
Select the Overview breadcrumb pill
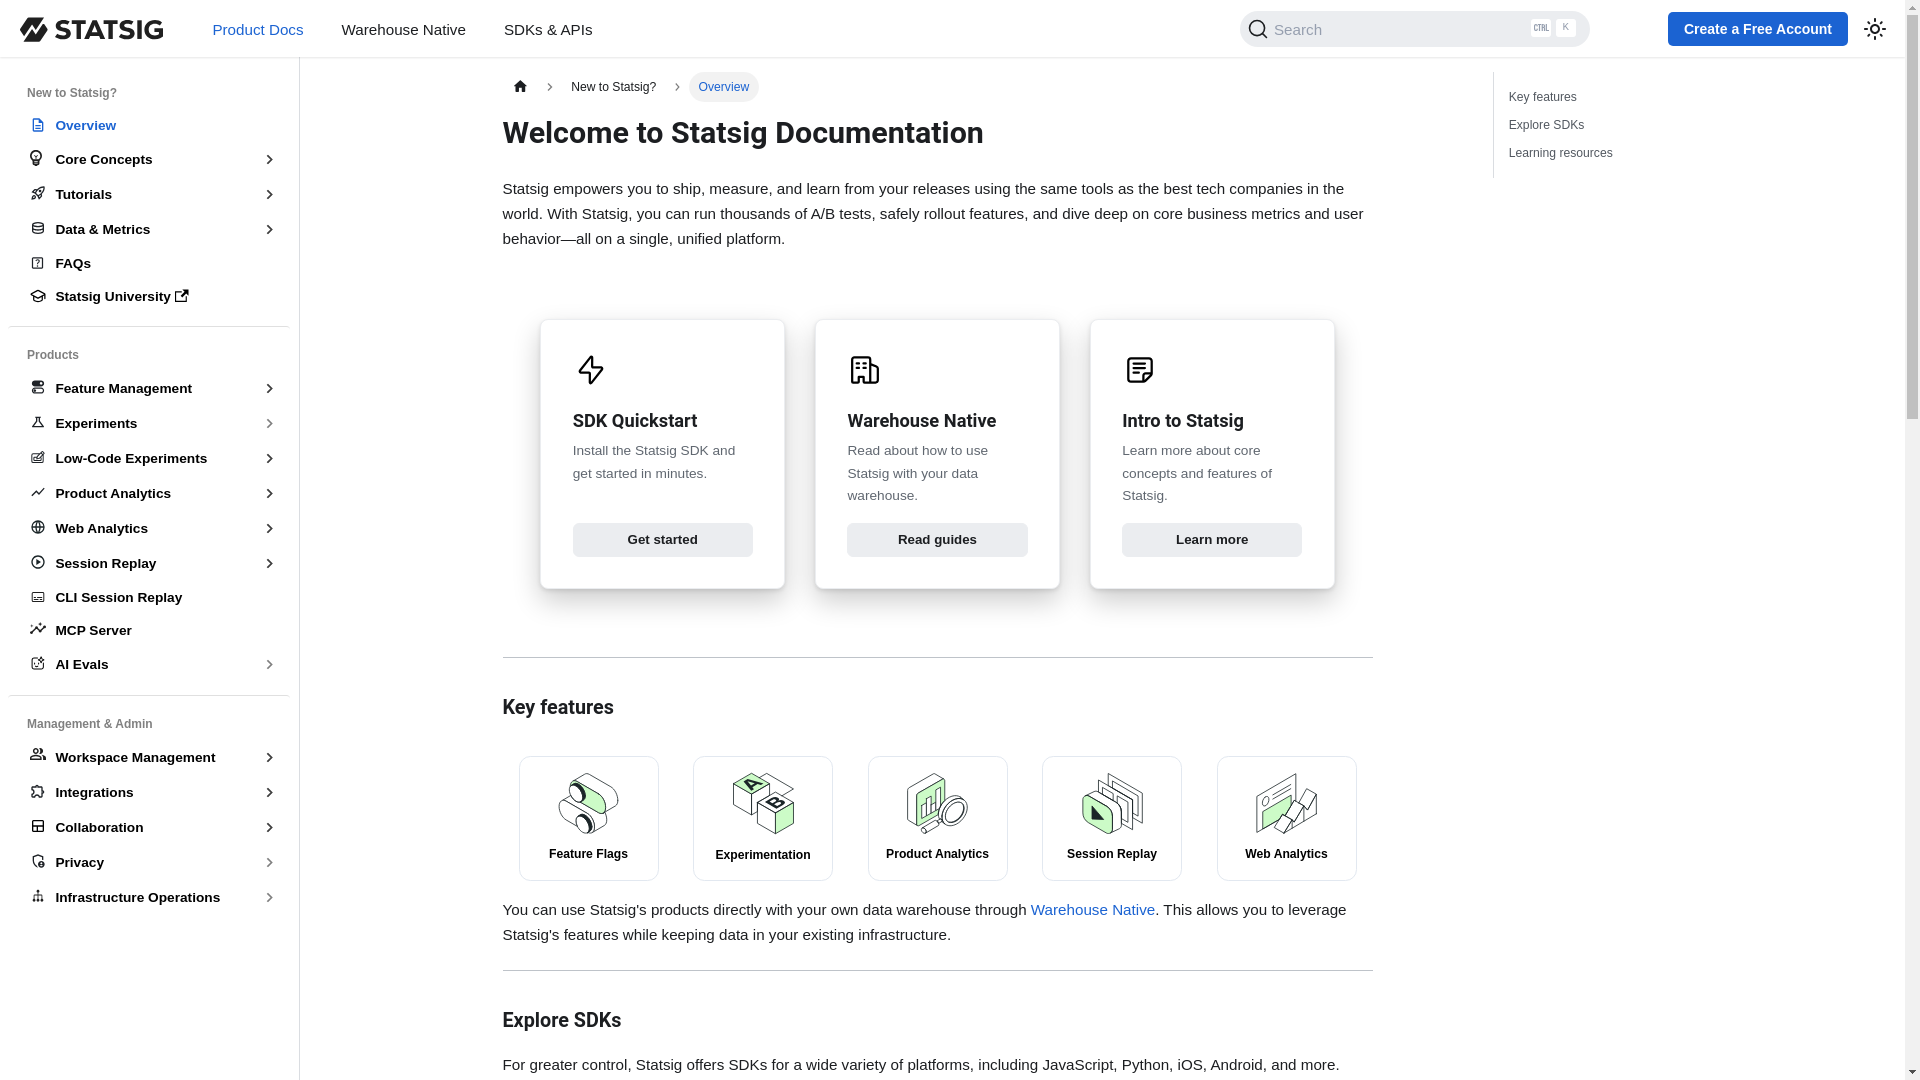pos(723,87)
